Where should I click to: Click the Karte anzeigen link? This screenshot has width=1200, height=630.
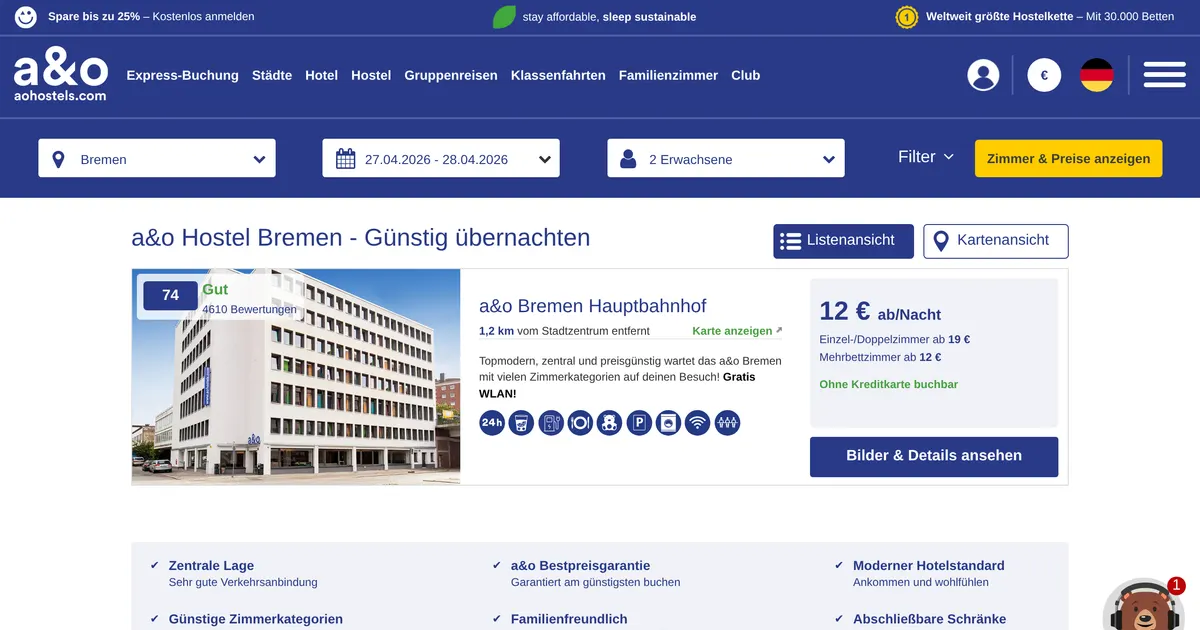[737, 331]
